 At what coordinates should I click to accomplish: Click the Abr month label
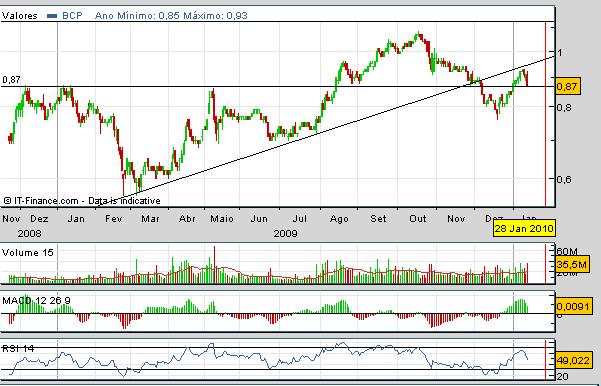187,218
